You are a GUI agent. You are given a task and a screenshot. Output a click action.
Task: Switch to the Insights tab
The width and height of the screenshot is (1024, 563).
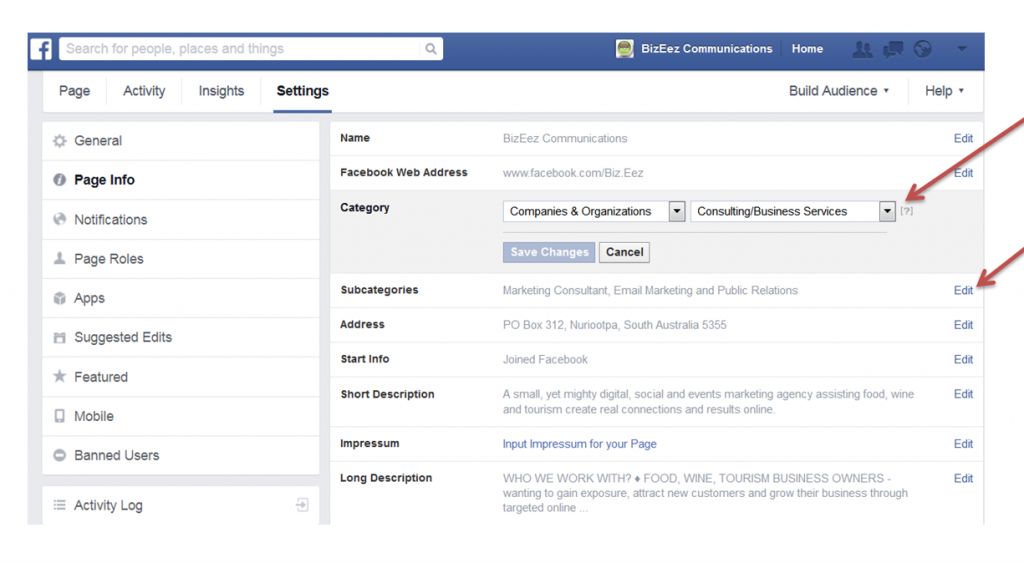tap(221, 91)
